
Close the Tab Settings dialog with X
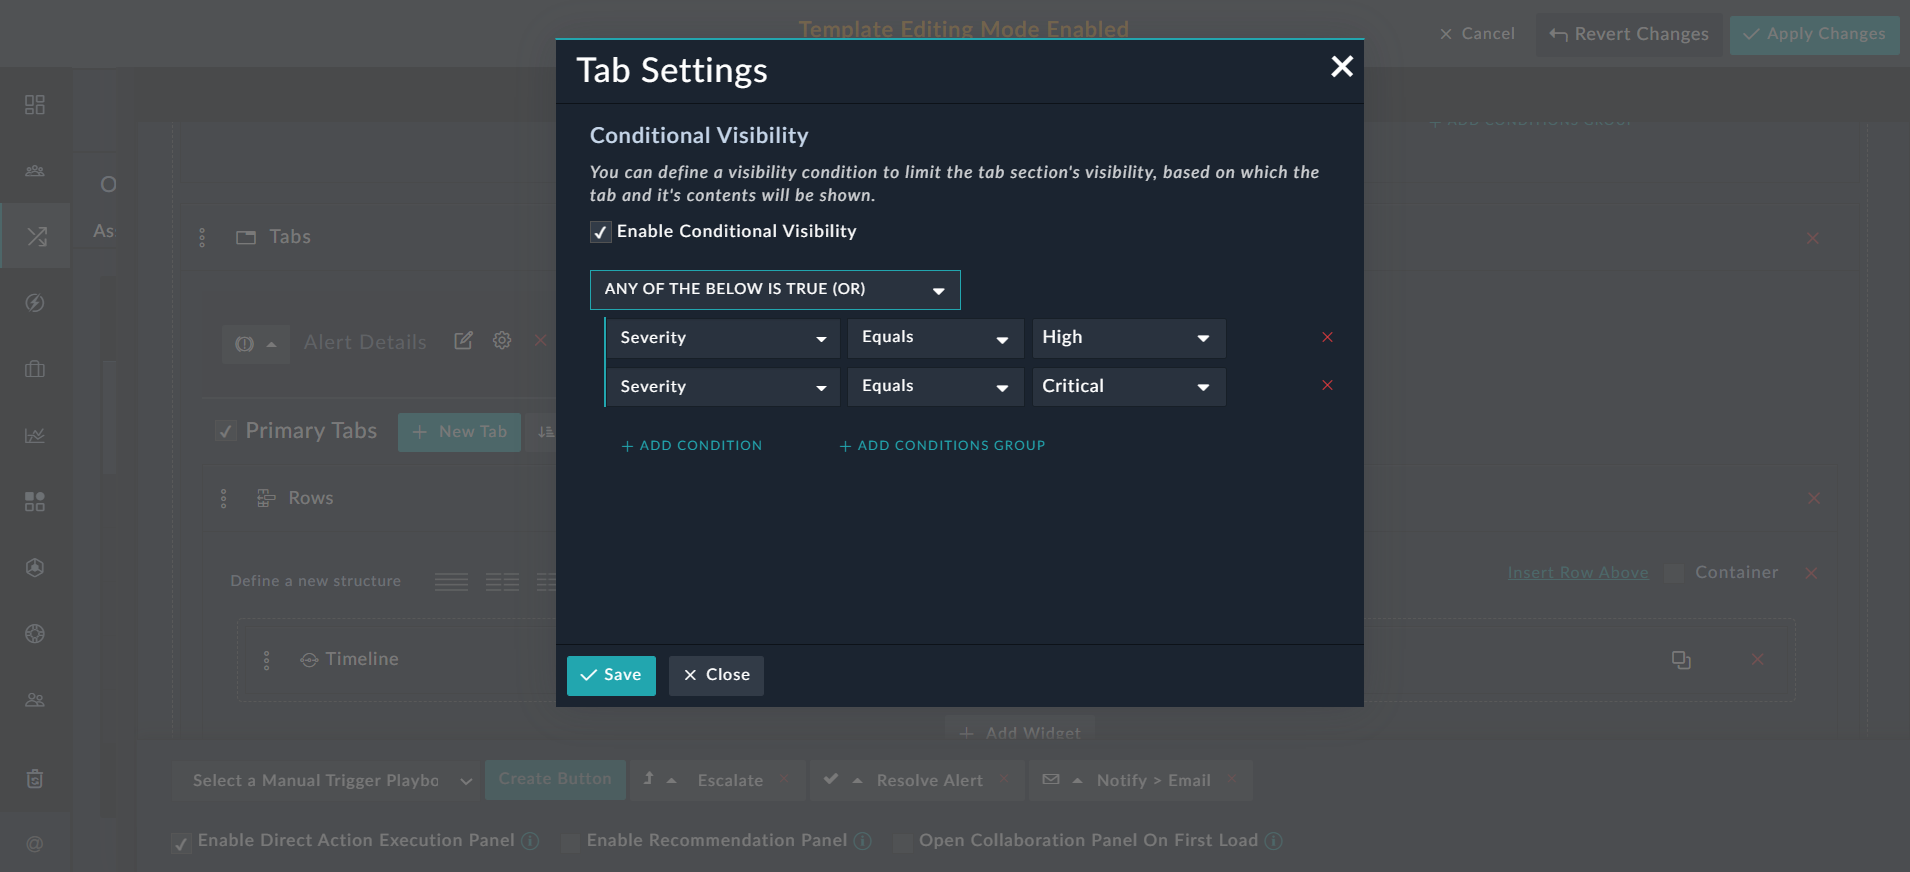point(1341,67)
